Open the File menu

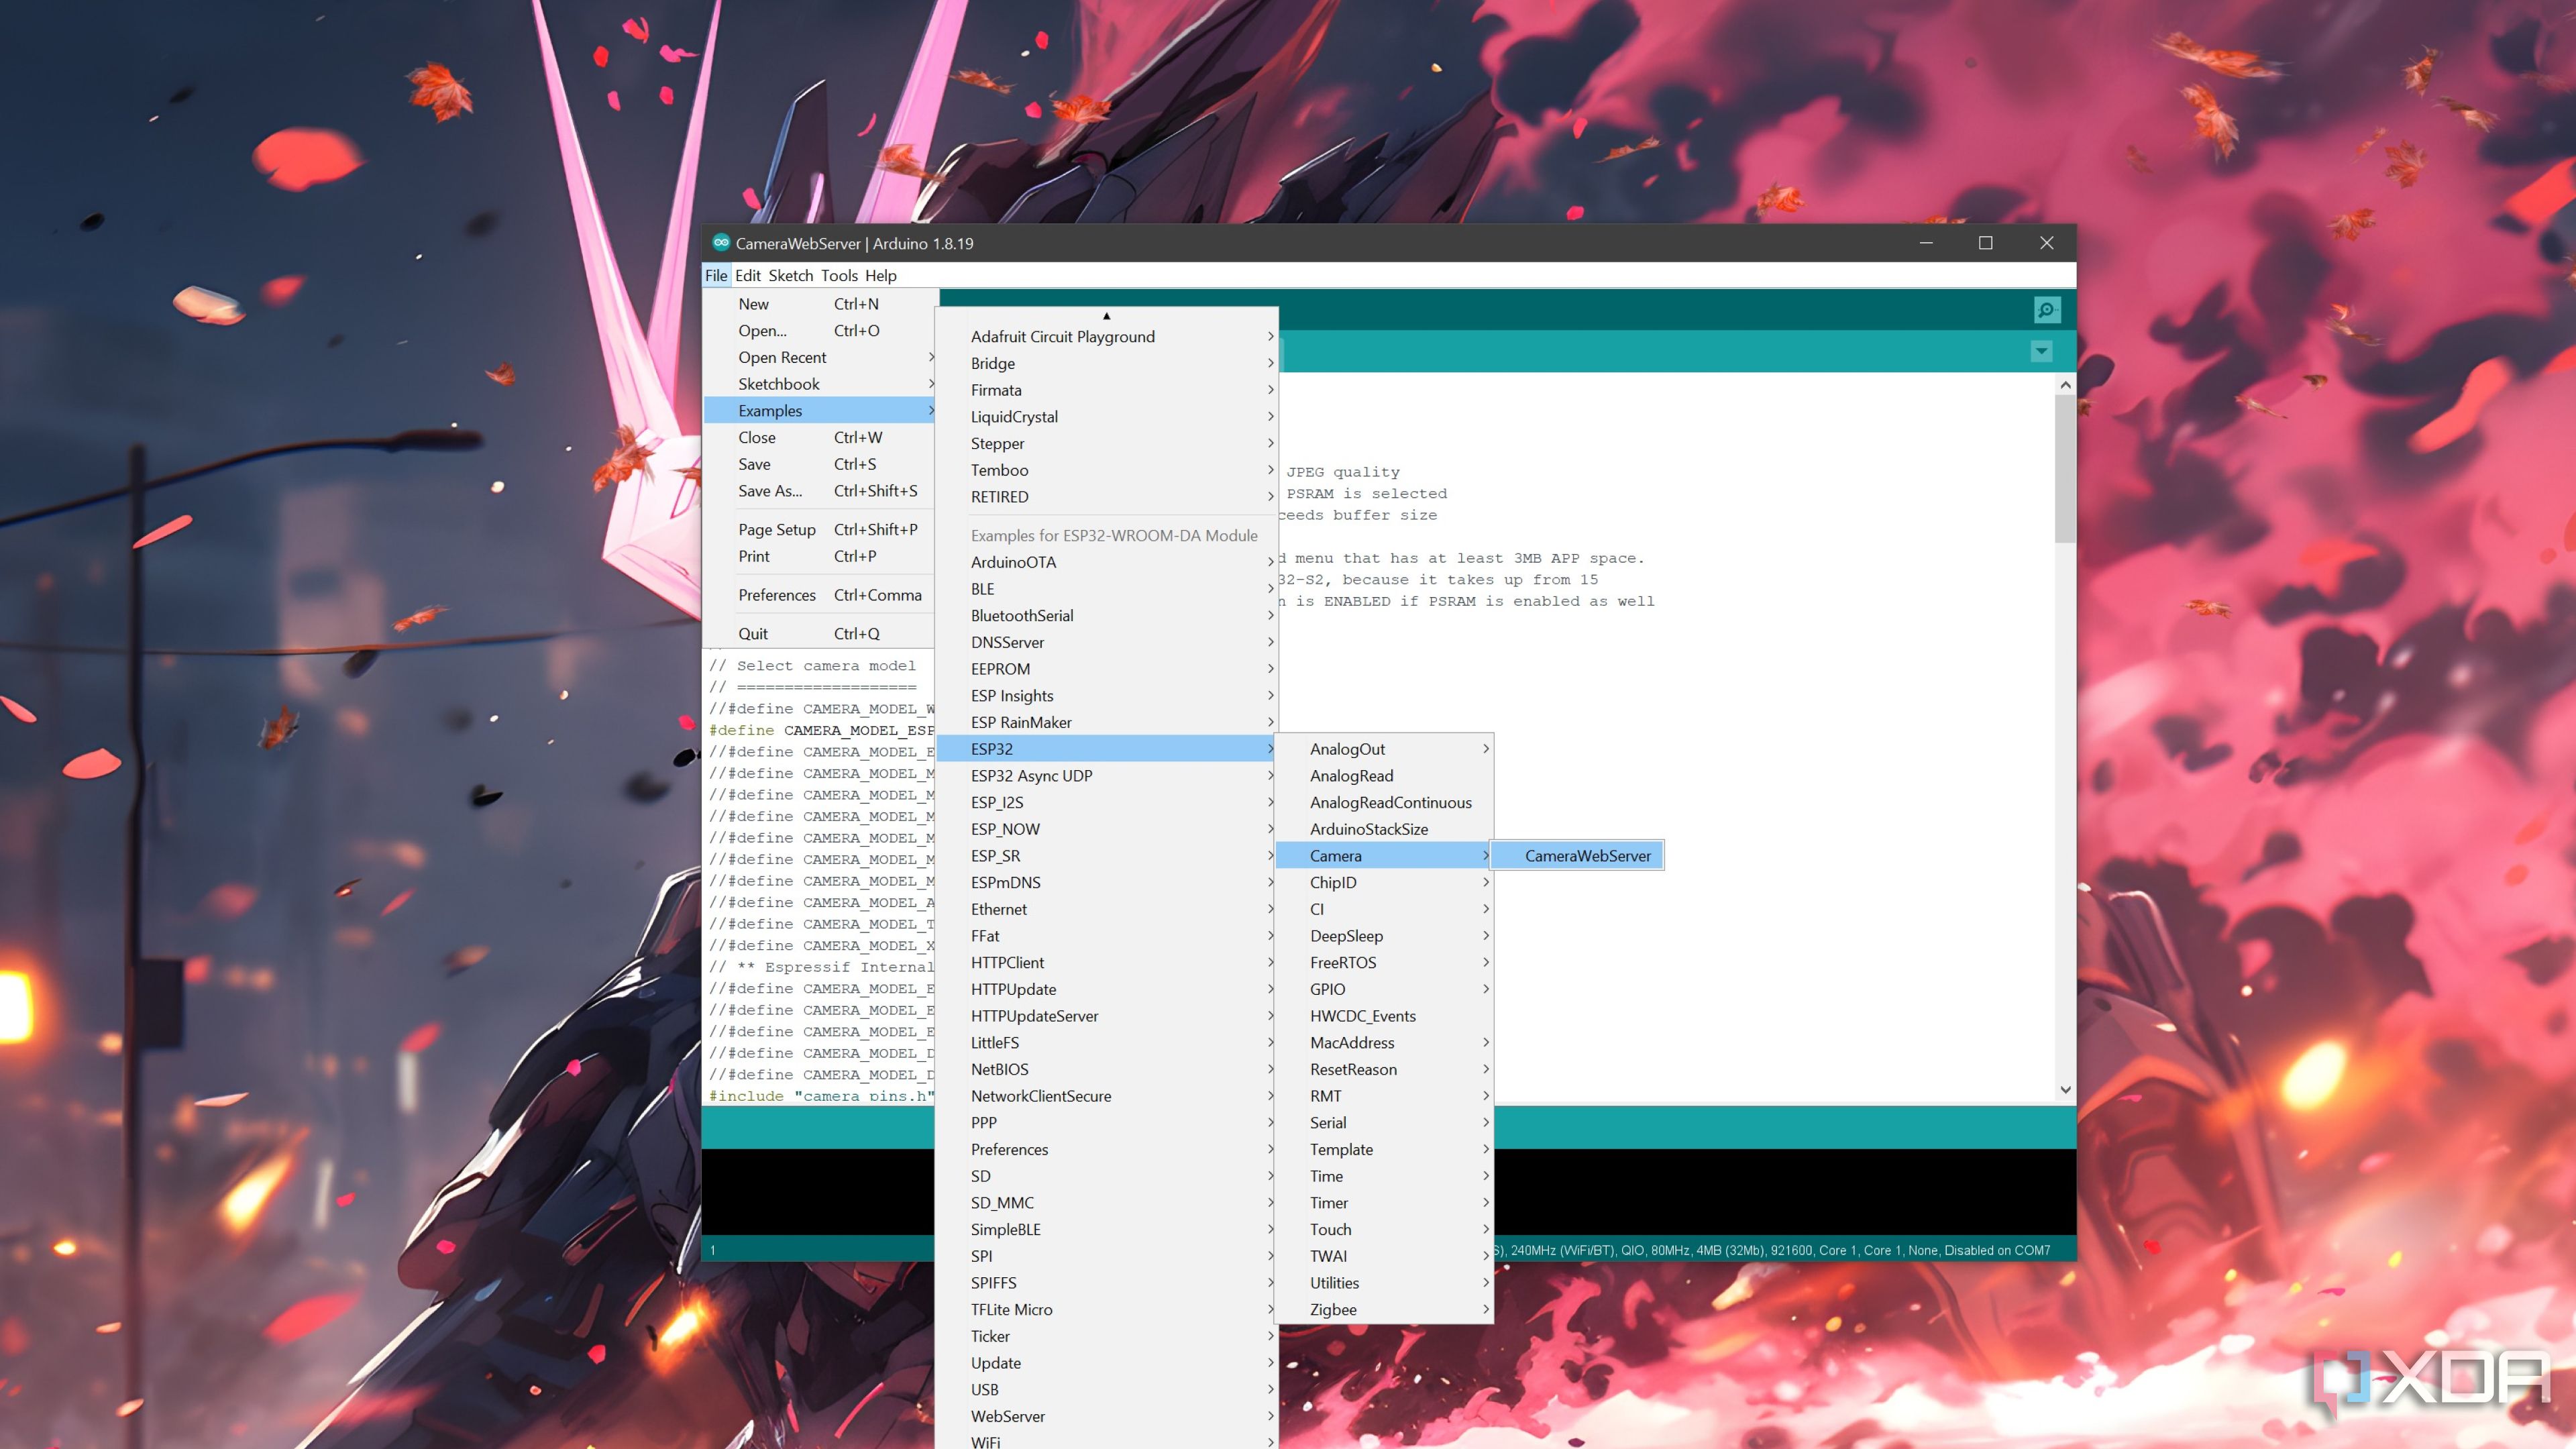pos(716,275)
